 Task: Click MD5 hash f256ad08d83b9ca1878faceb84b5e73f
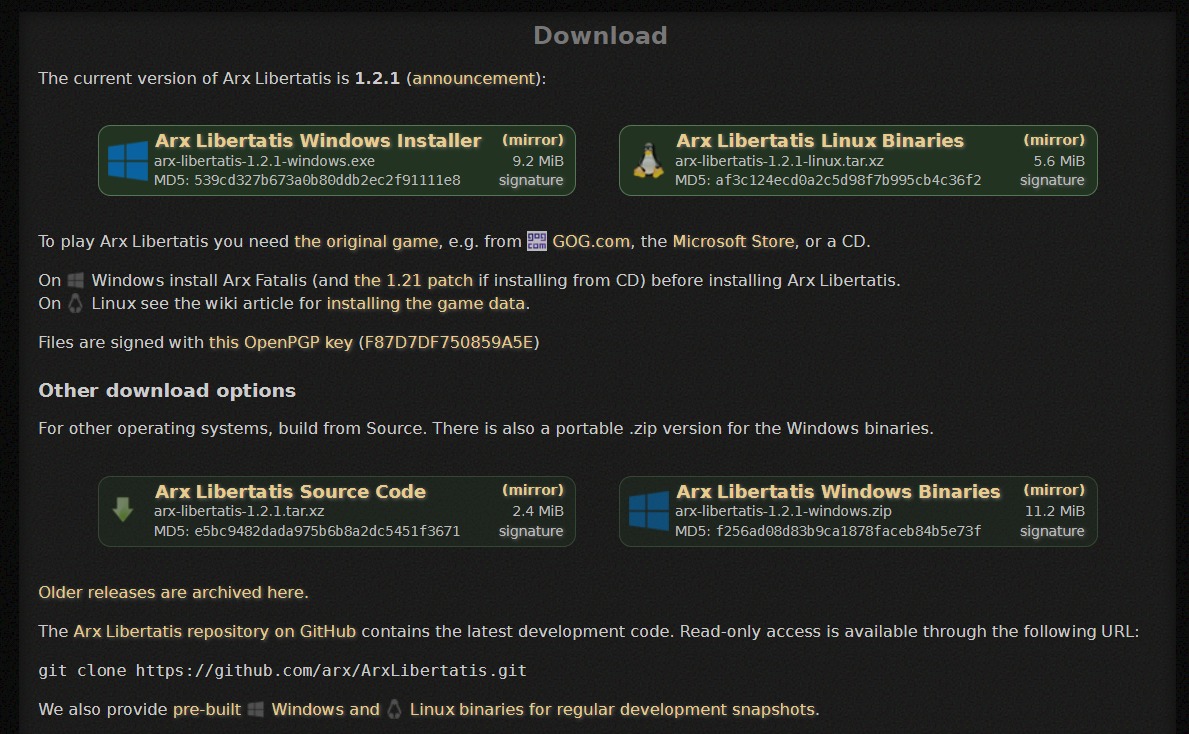848,532
